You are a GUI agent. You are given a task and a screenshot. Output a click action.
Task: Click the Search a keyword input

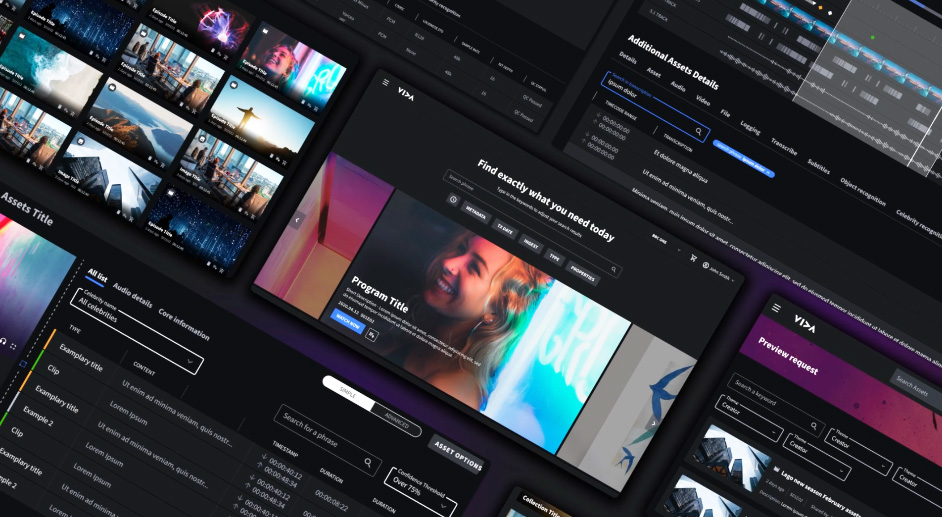tap(776, 404)
